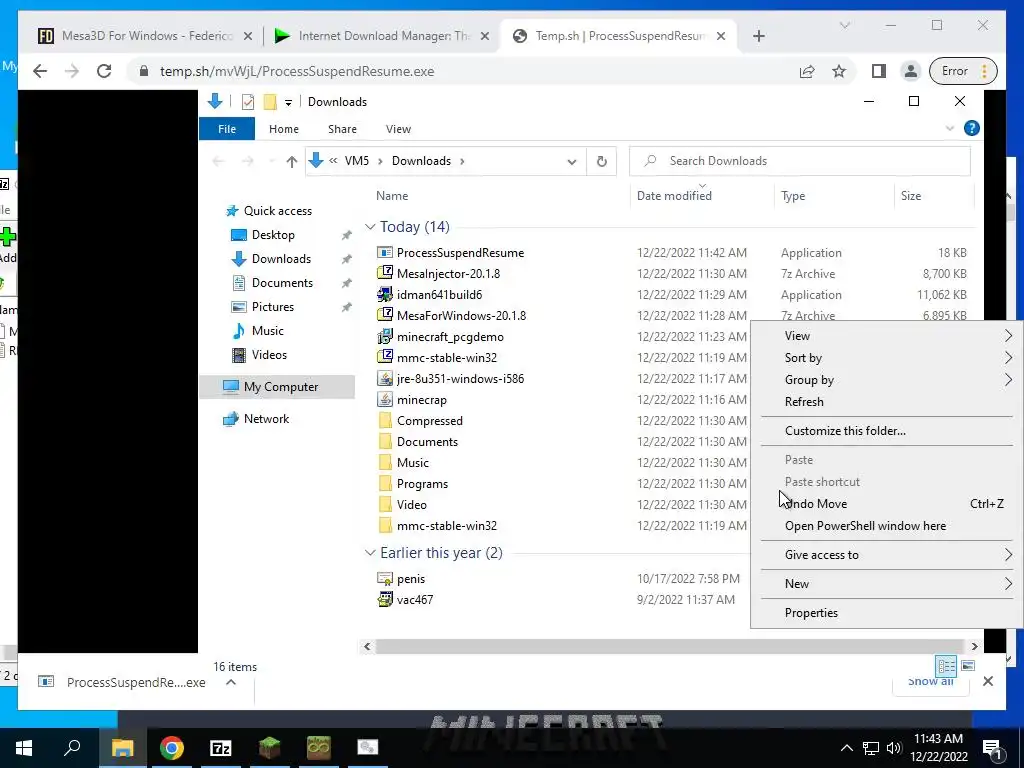Switch to the details view layout icon
The height and width of the screenshot is (768, 1024).
pos(946,665)
